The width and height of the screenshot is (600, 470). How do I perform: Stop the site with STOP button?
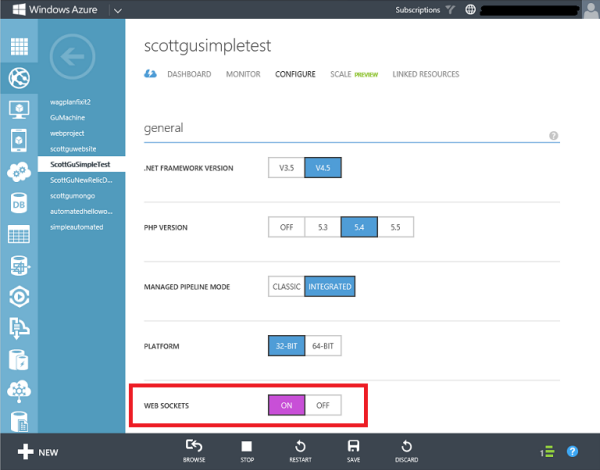click(x=247, y=451)
